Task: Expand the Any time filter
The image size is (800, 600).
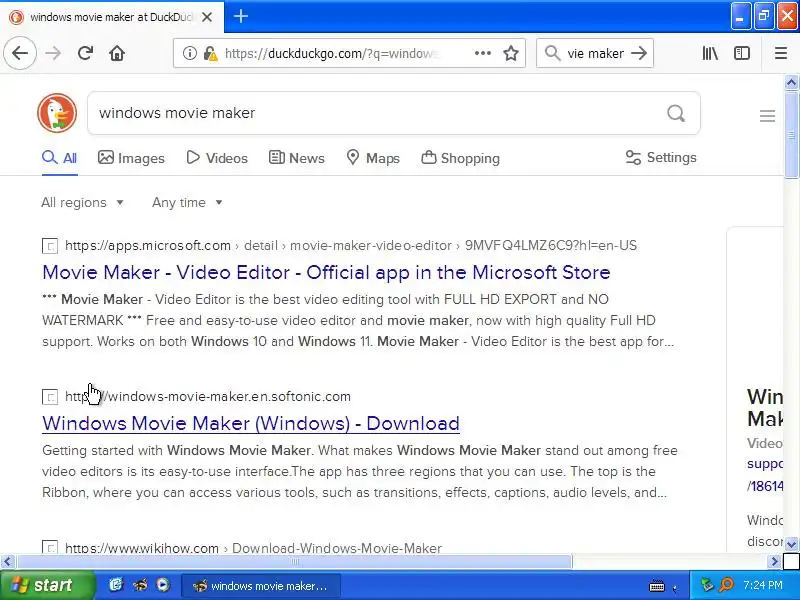Action: 187,203
